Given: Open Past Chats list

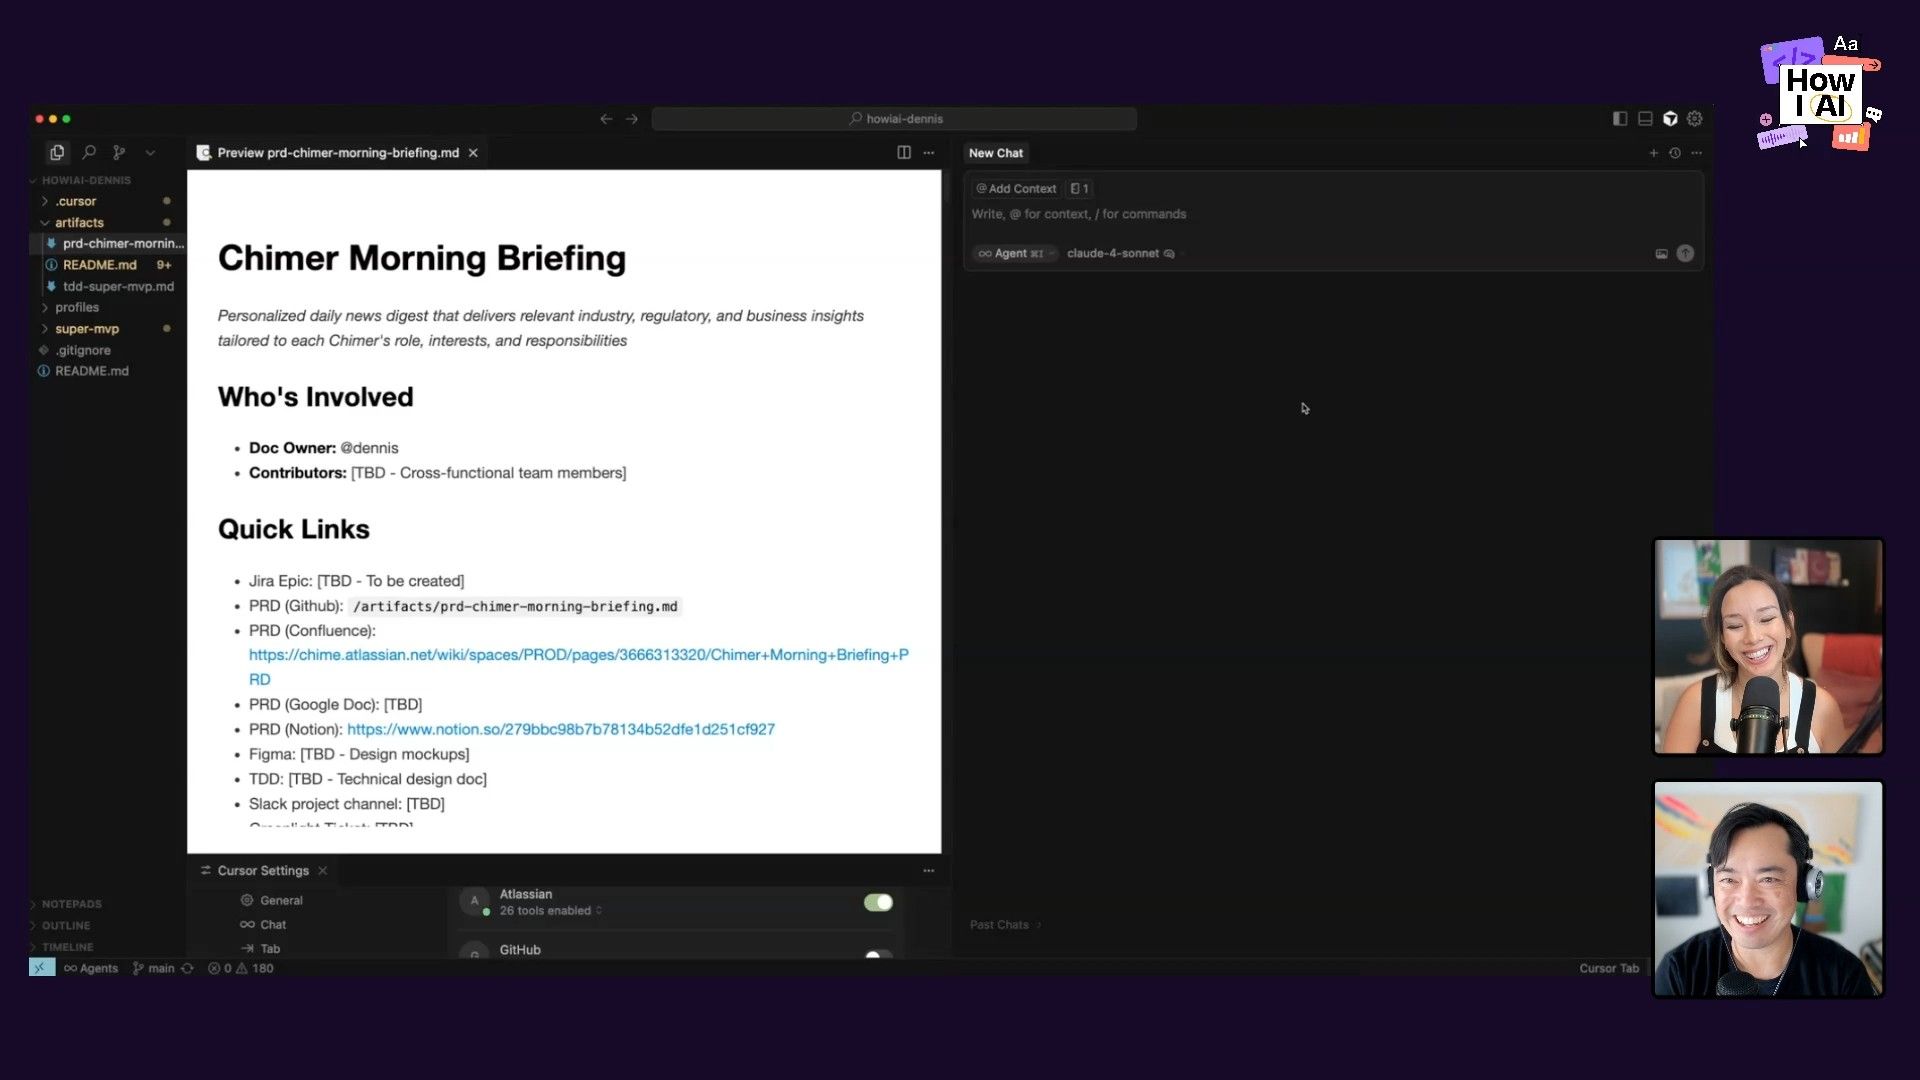Looking at the screenshot, I should (x=1005, y=925).
